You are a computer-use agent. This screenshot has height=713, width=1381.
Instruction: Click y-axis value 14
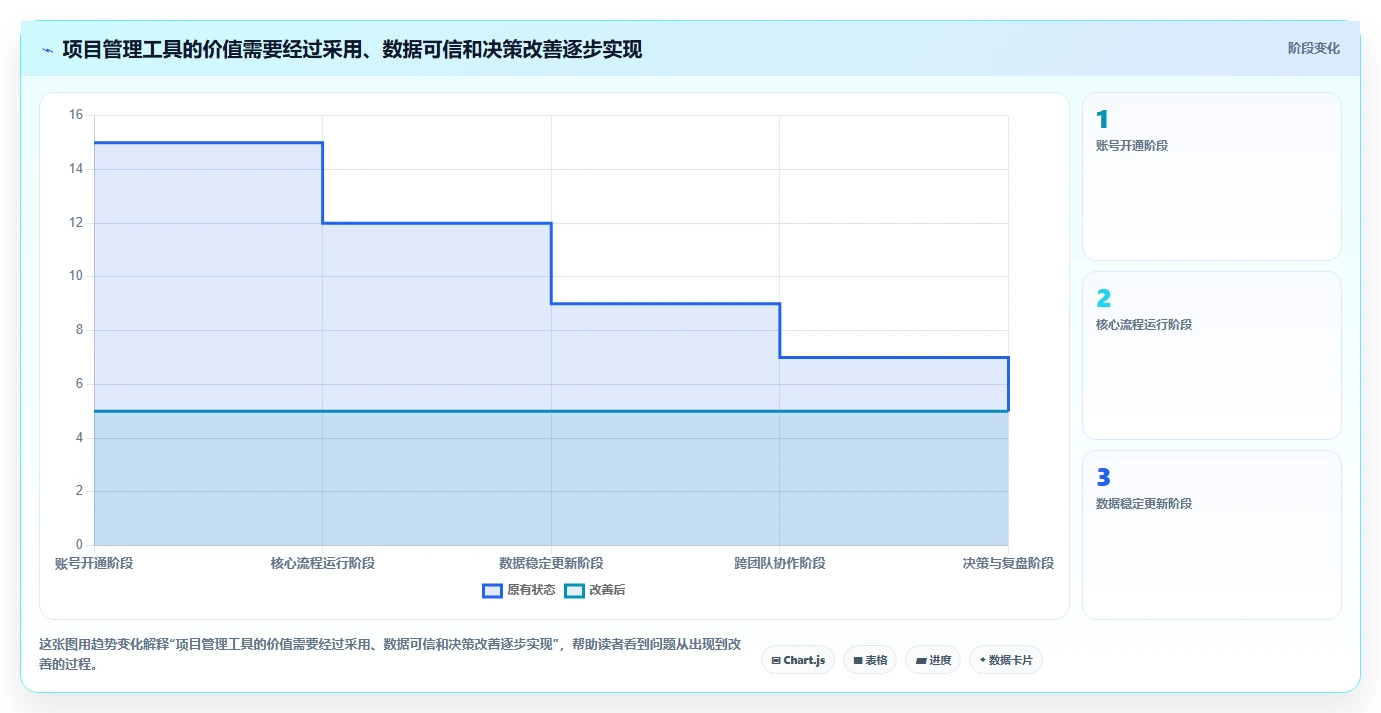(76, 169)
